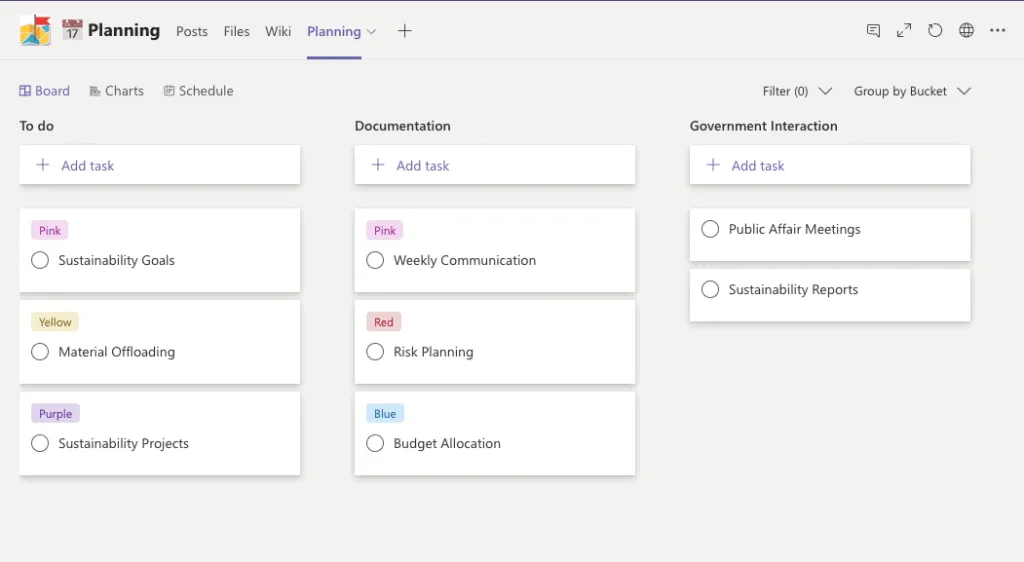
Task: Open the Sustainability Goals task title
Action: (x=116, y=260)
